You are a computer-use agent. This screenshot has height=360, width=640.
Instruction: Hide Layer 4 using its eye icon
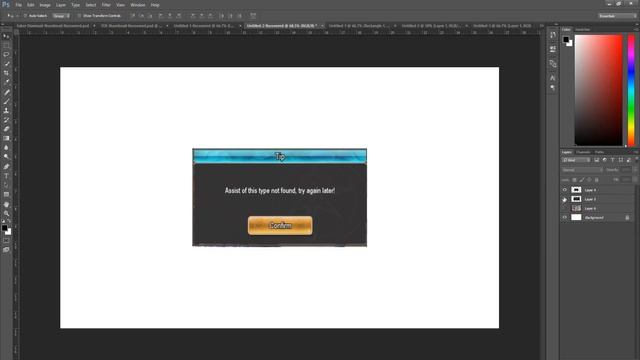pos(565,190)
